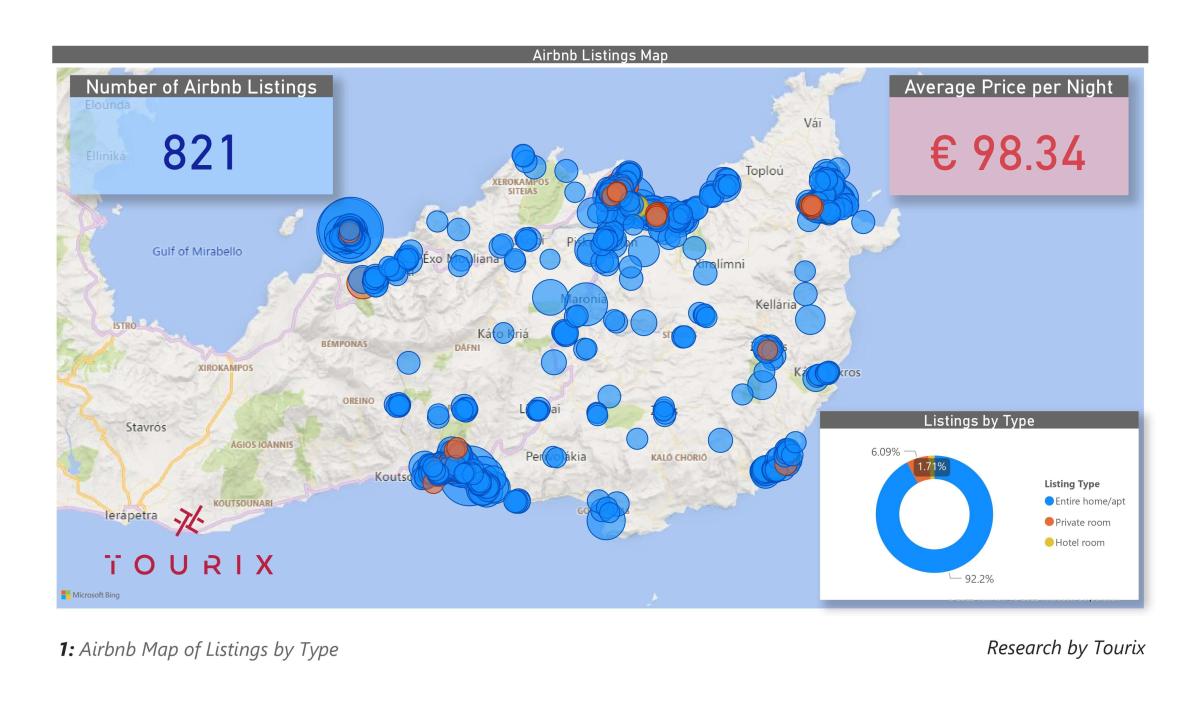The image size is (1200, 712).
Task: Click the Gulf of Mirabello map label
Action: [x=197, y=251]
